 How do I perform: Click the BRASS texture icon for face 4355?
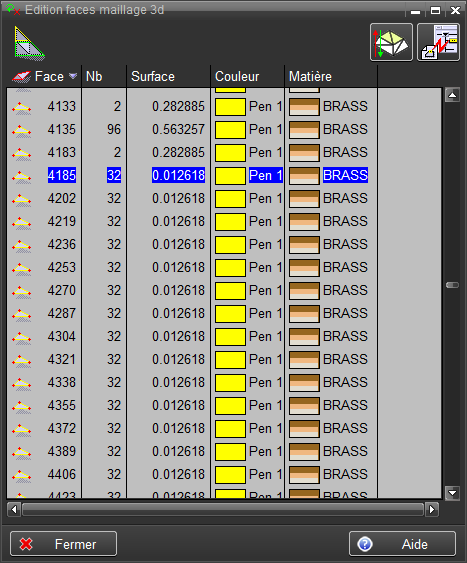pyautogui.click(x=304, y=406)
